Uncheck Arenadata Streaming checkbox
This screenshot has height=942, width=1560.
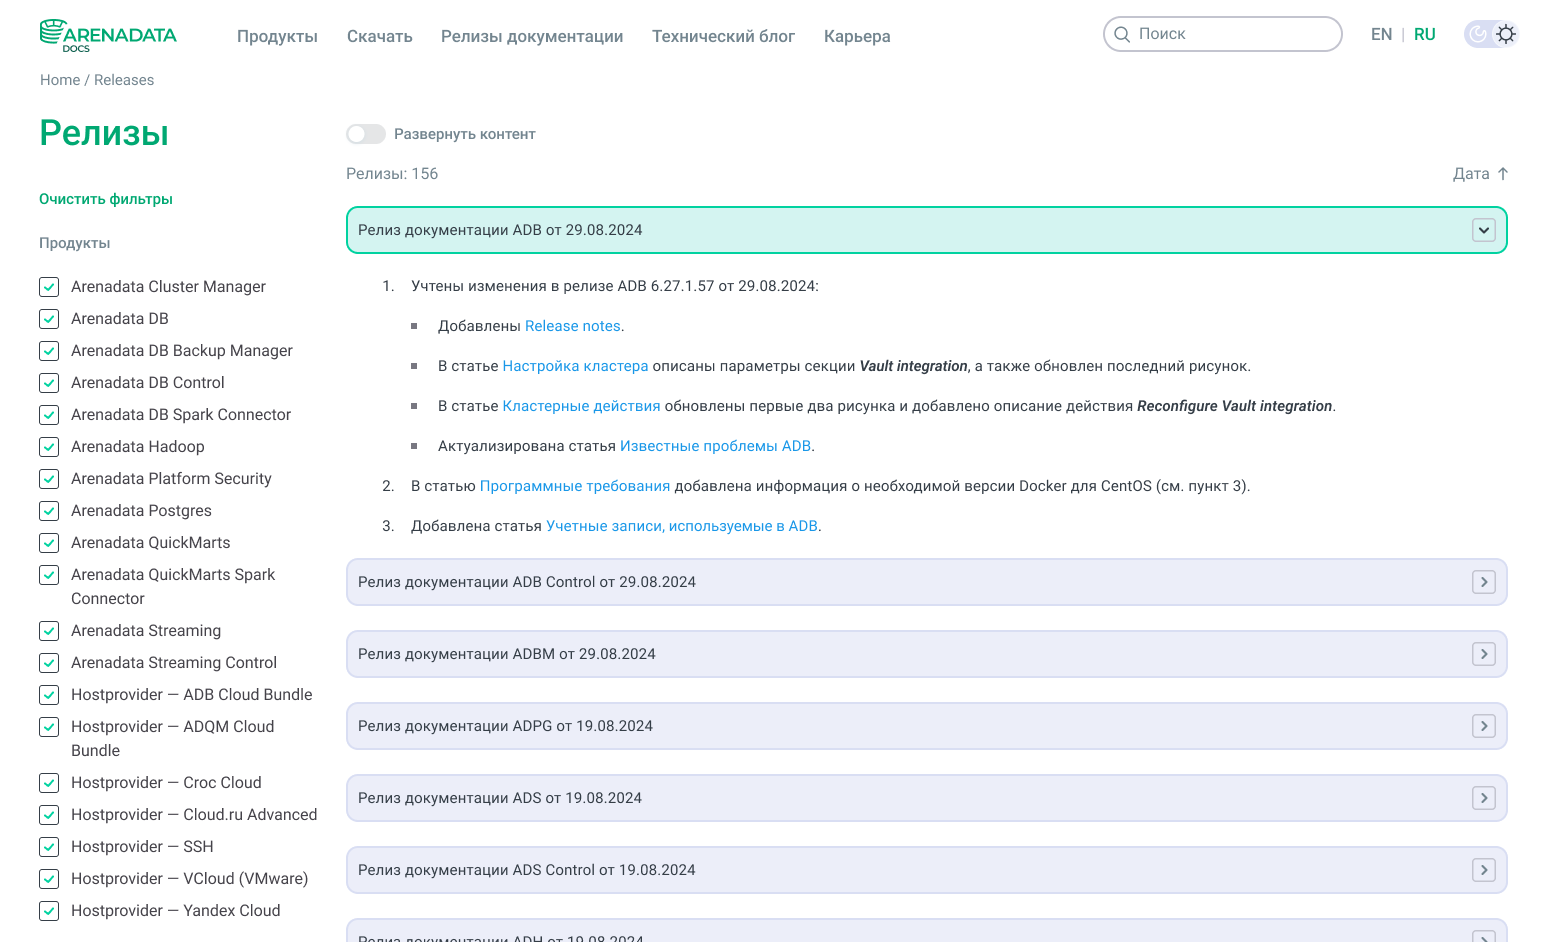(49, 631)
